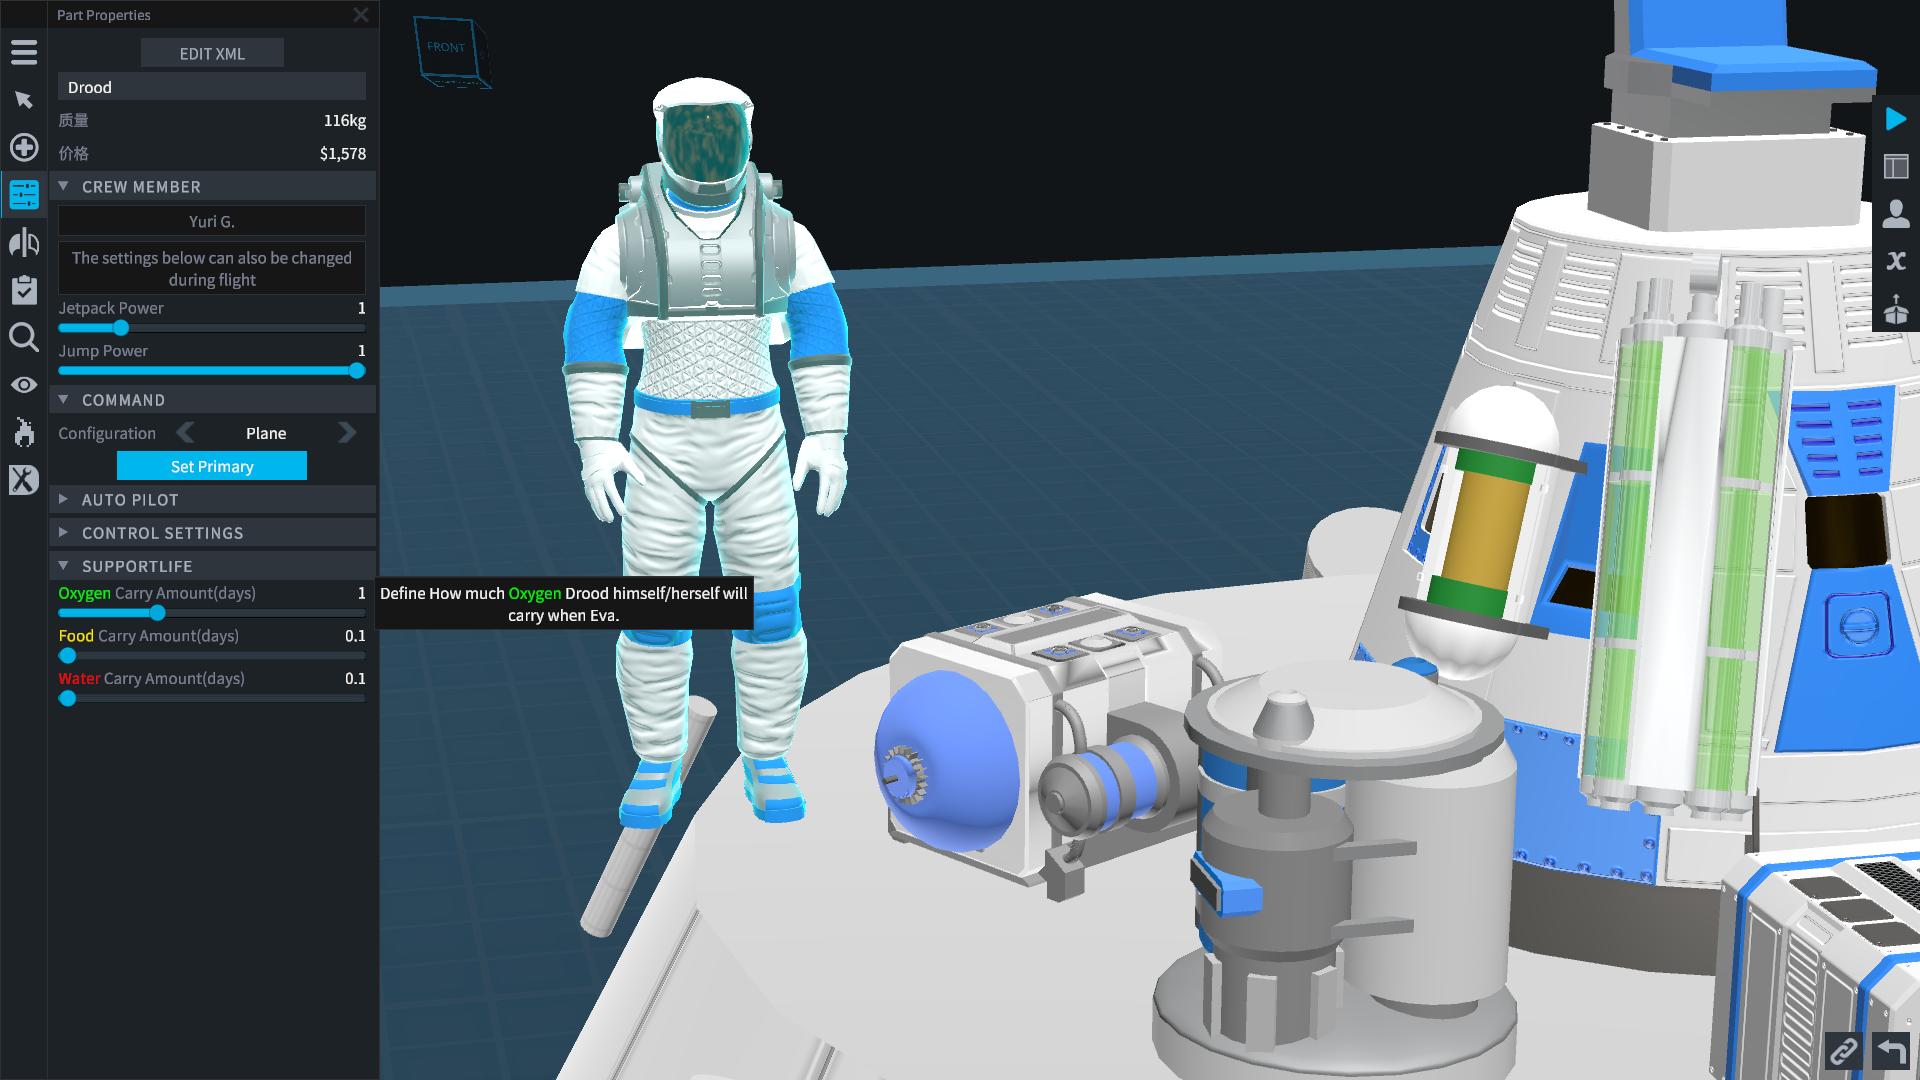Click the 116kg mass value
The height and width of the screenshot is (1080, 1920).
[344, 120]
